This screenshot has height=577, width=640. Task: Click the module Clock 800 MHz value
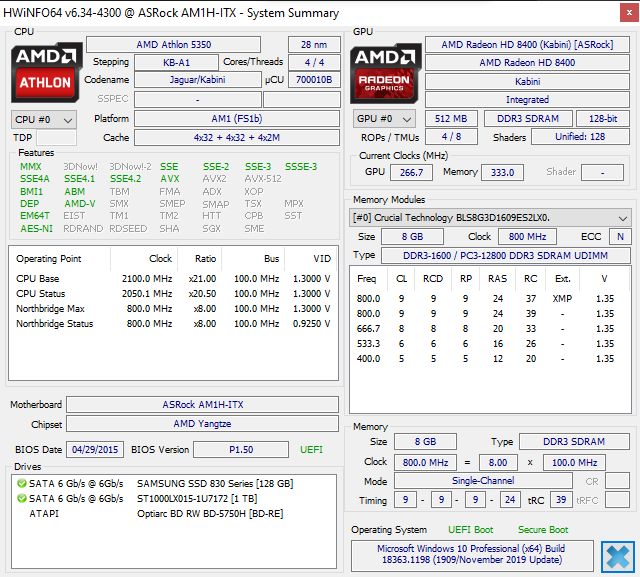(527, 237)
